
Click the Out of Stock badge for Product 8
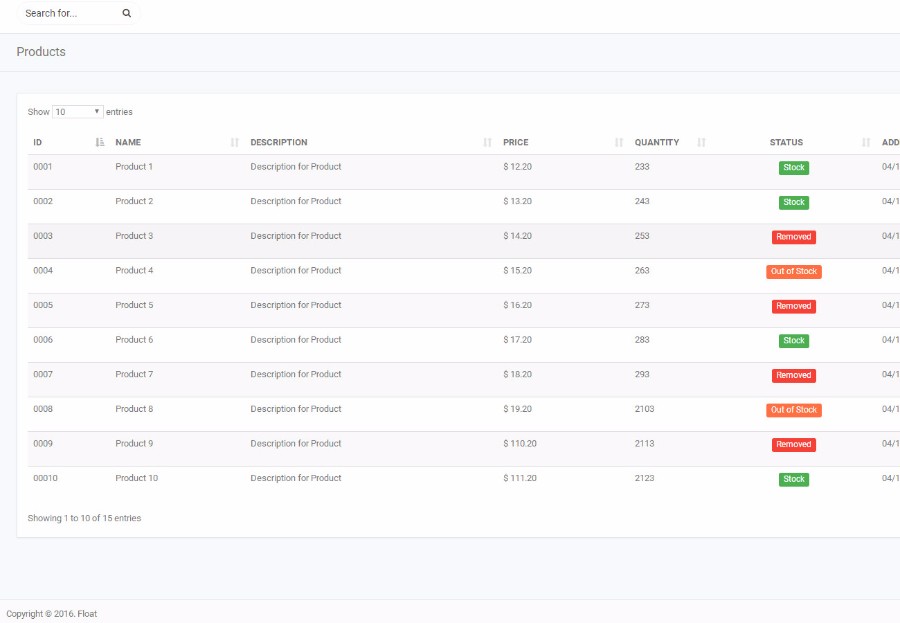click(793, 410)
